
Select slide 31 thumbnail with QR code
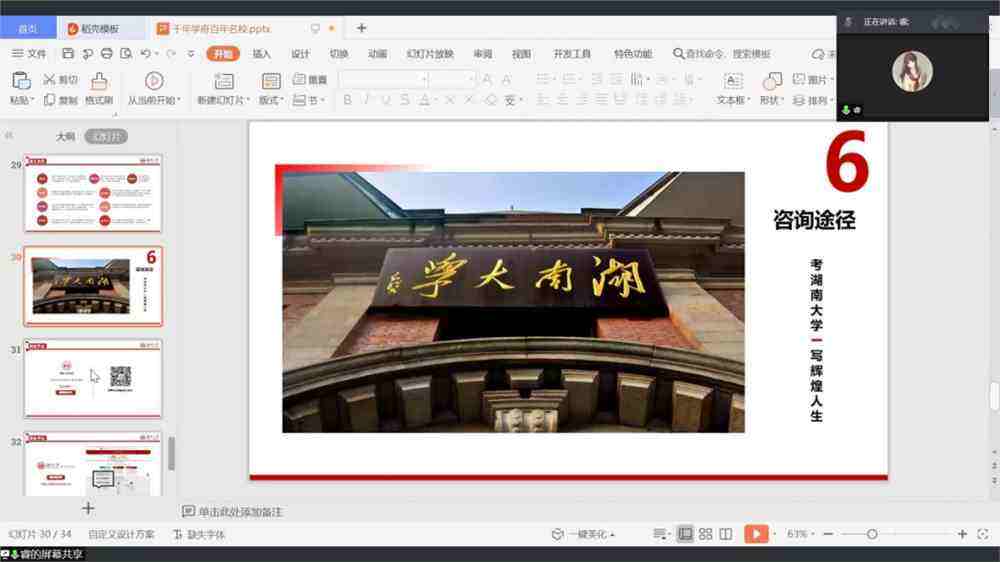coord(93,378)
